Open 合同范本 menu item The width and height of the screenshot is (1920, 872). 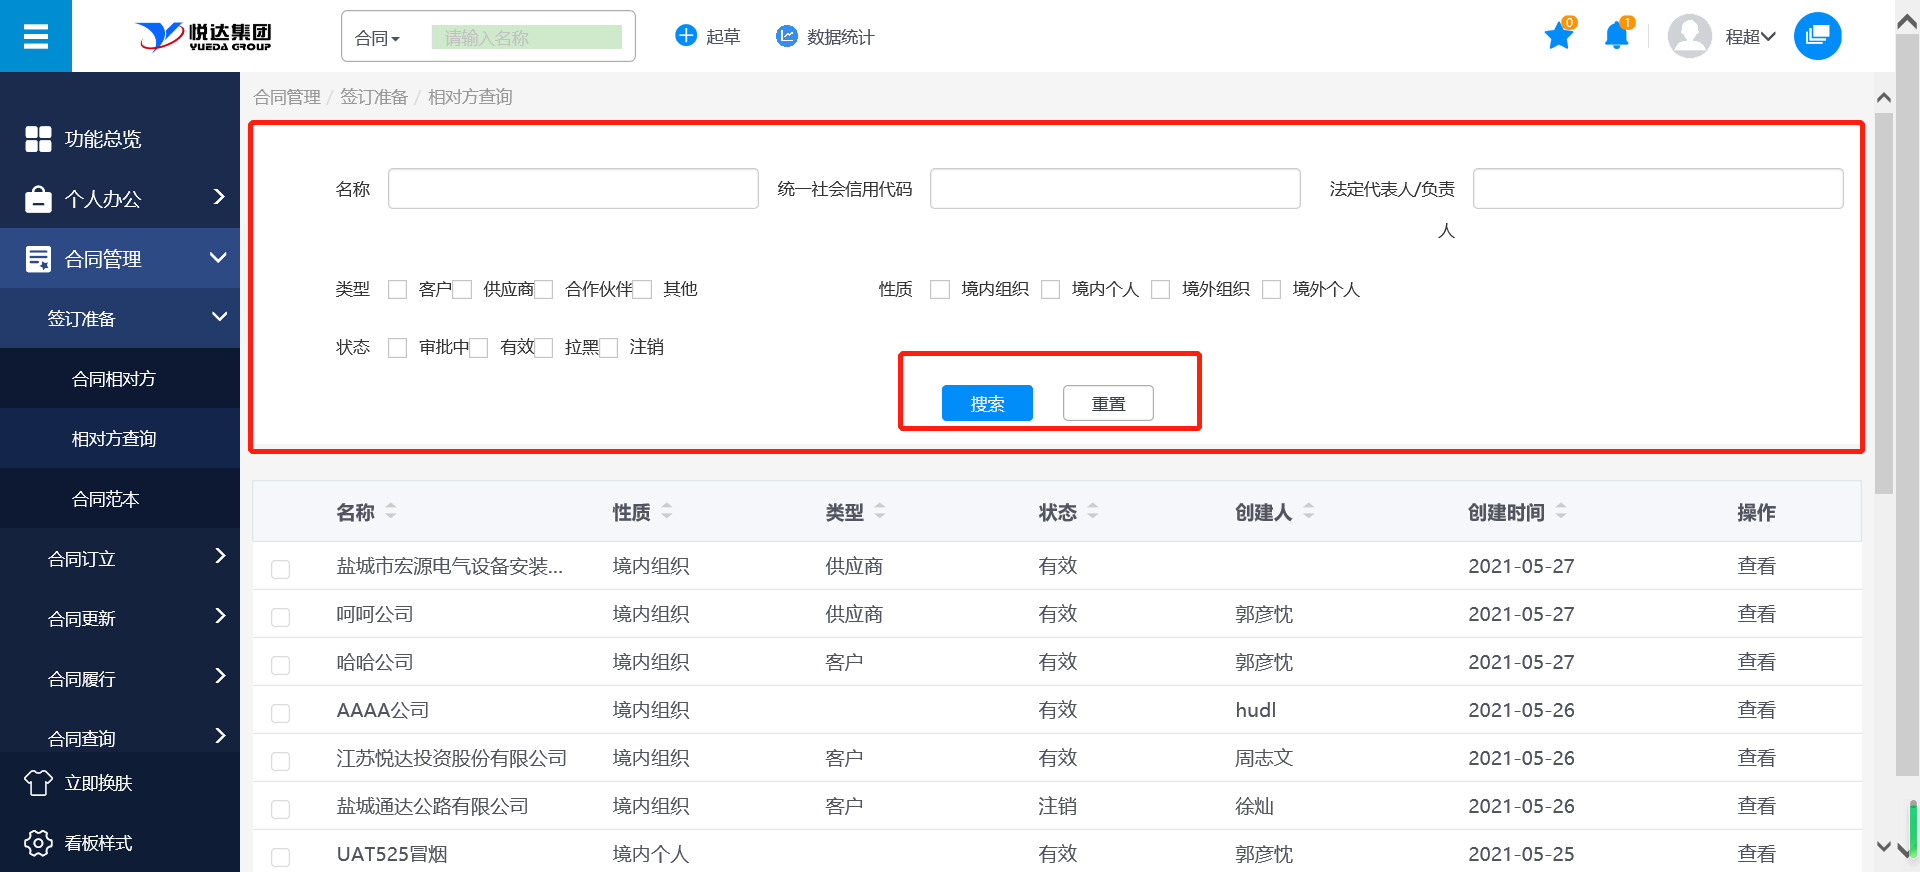(x=106, y=499)
